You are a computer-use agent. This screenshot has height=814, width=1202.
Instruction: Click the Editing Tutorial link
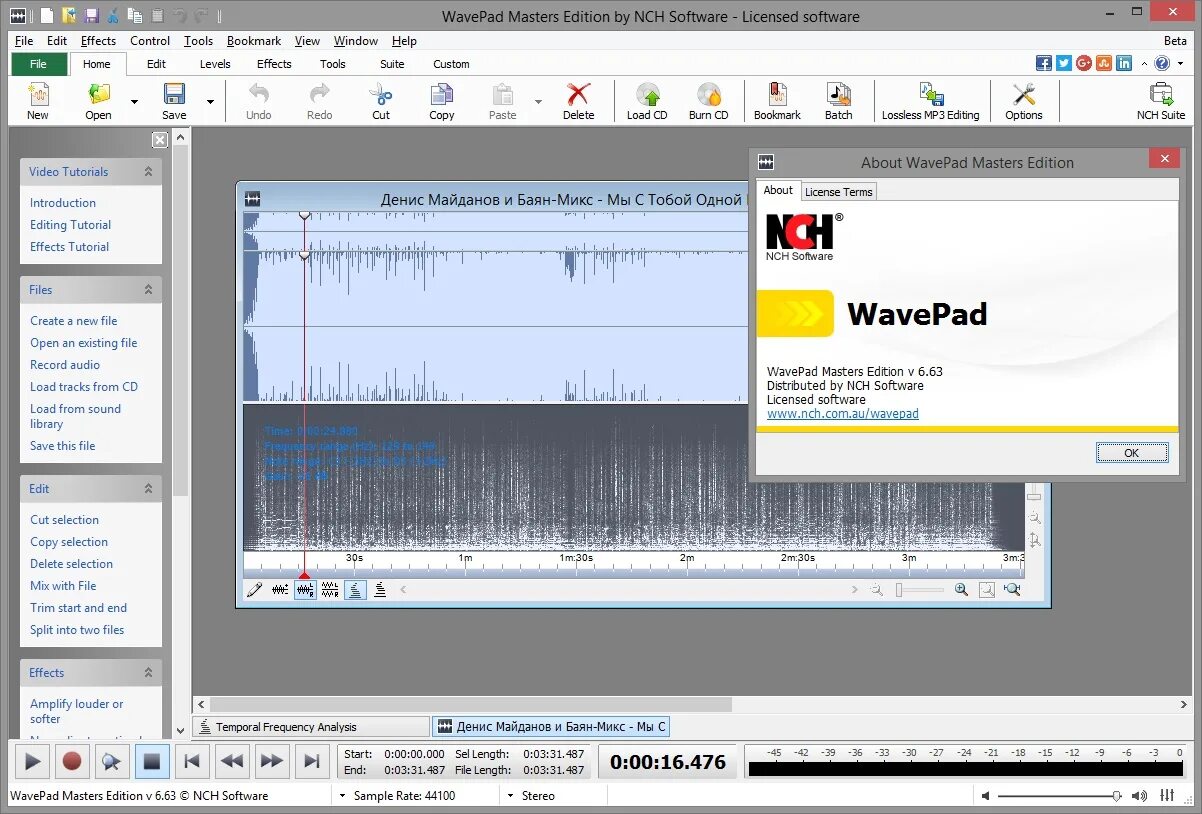[x=70, y=225]
